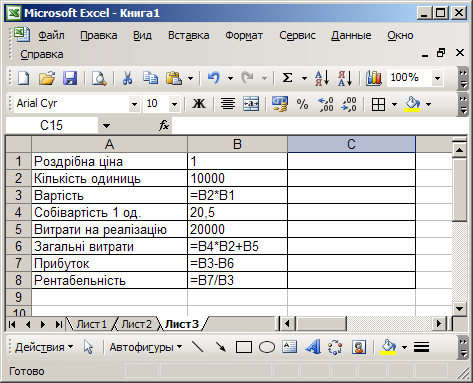The image size is (473, 383).
Task: Open the Файл menu
Action: [51, 35]
